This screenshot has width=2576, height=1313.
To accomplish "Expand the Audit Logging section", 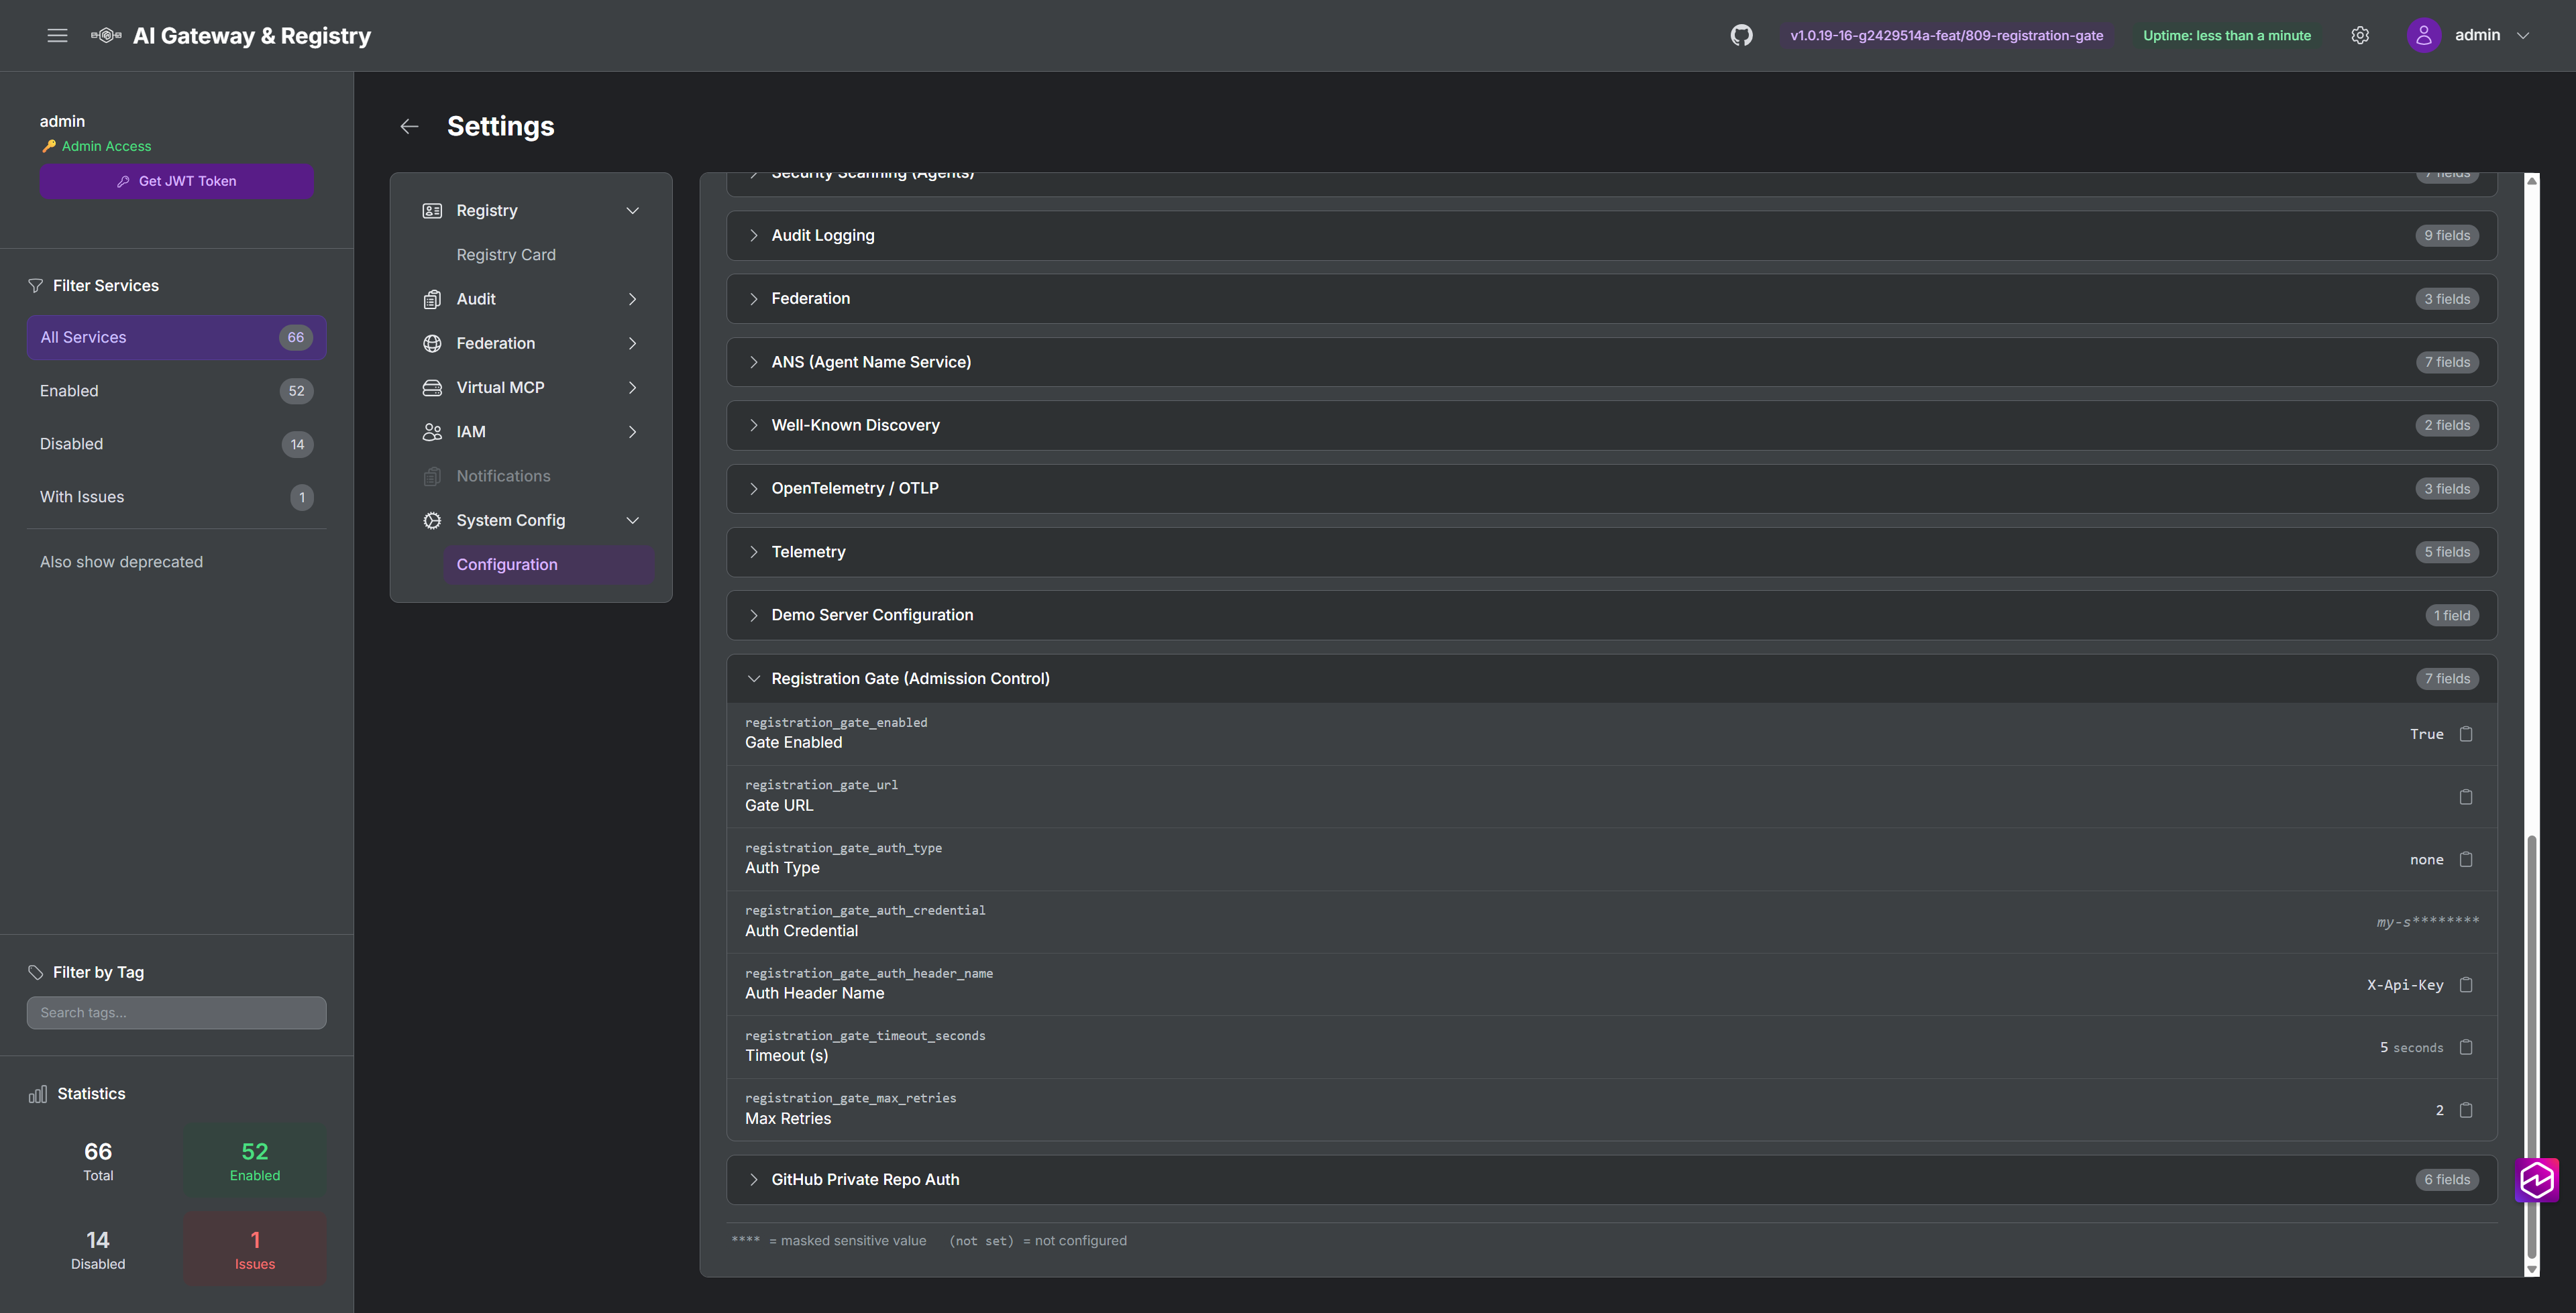I will (1611, 236).
